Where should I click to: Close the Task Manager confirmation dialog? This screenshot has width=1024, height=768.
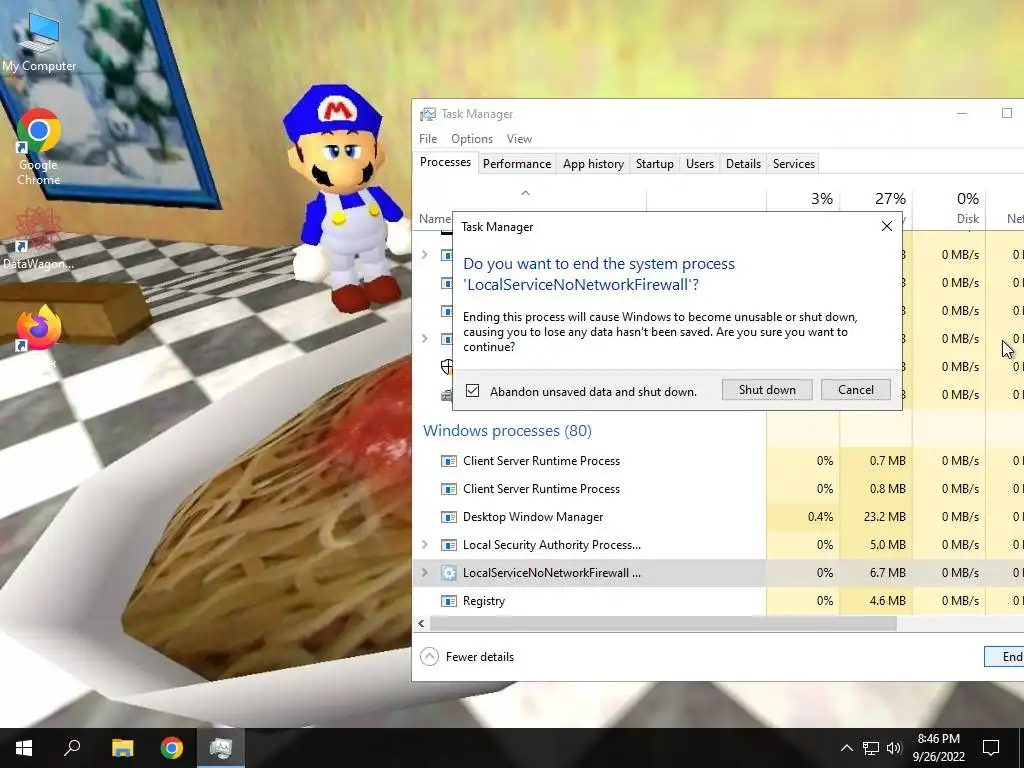pos(886,226)
